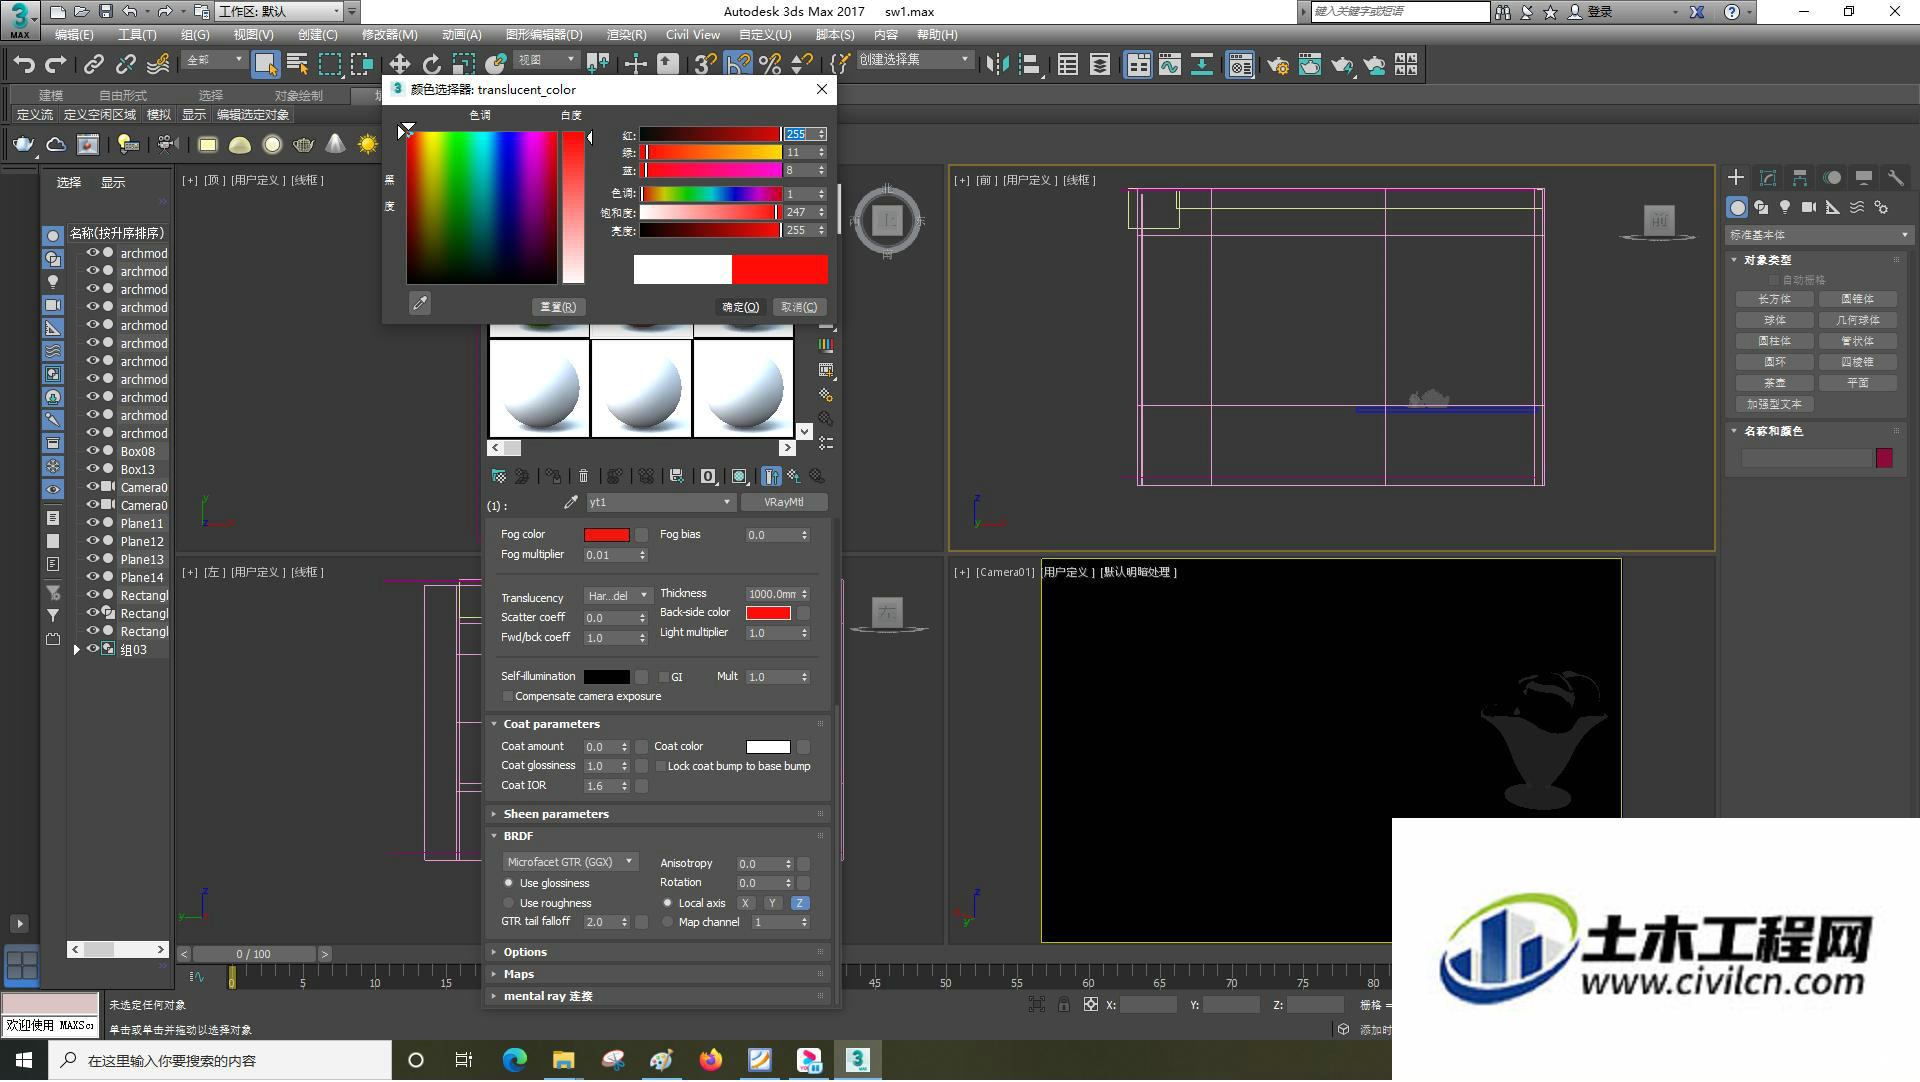Toggle visibility eye of Box08

coord(92,452)
